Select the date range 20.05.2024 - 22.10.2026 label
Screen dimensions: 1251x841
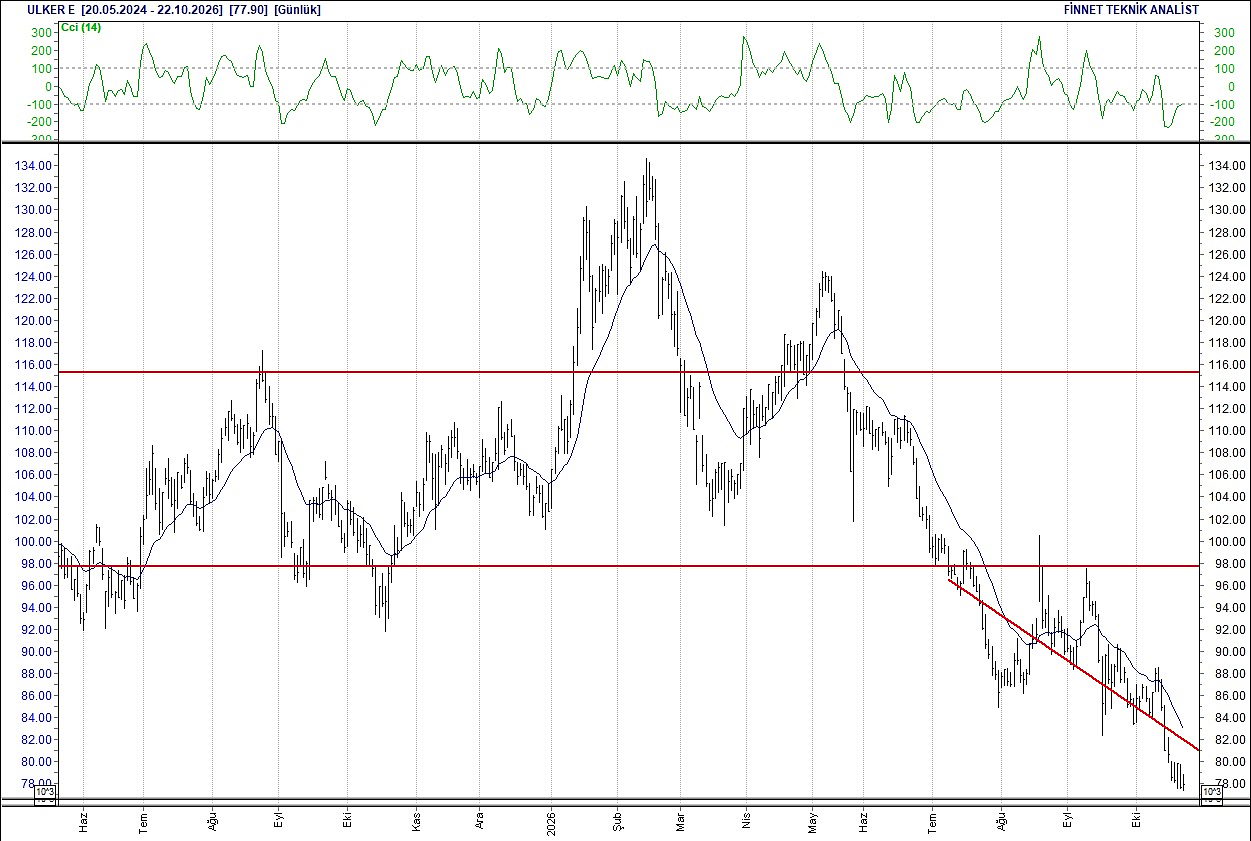click(151, 9)
